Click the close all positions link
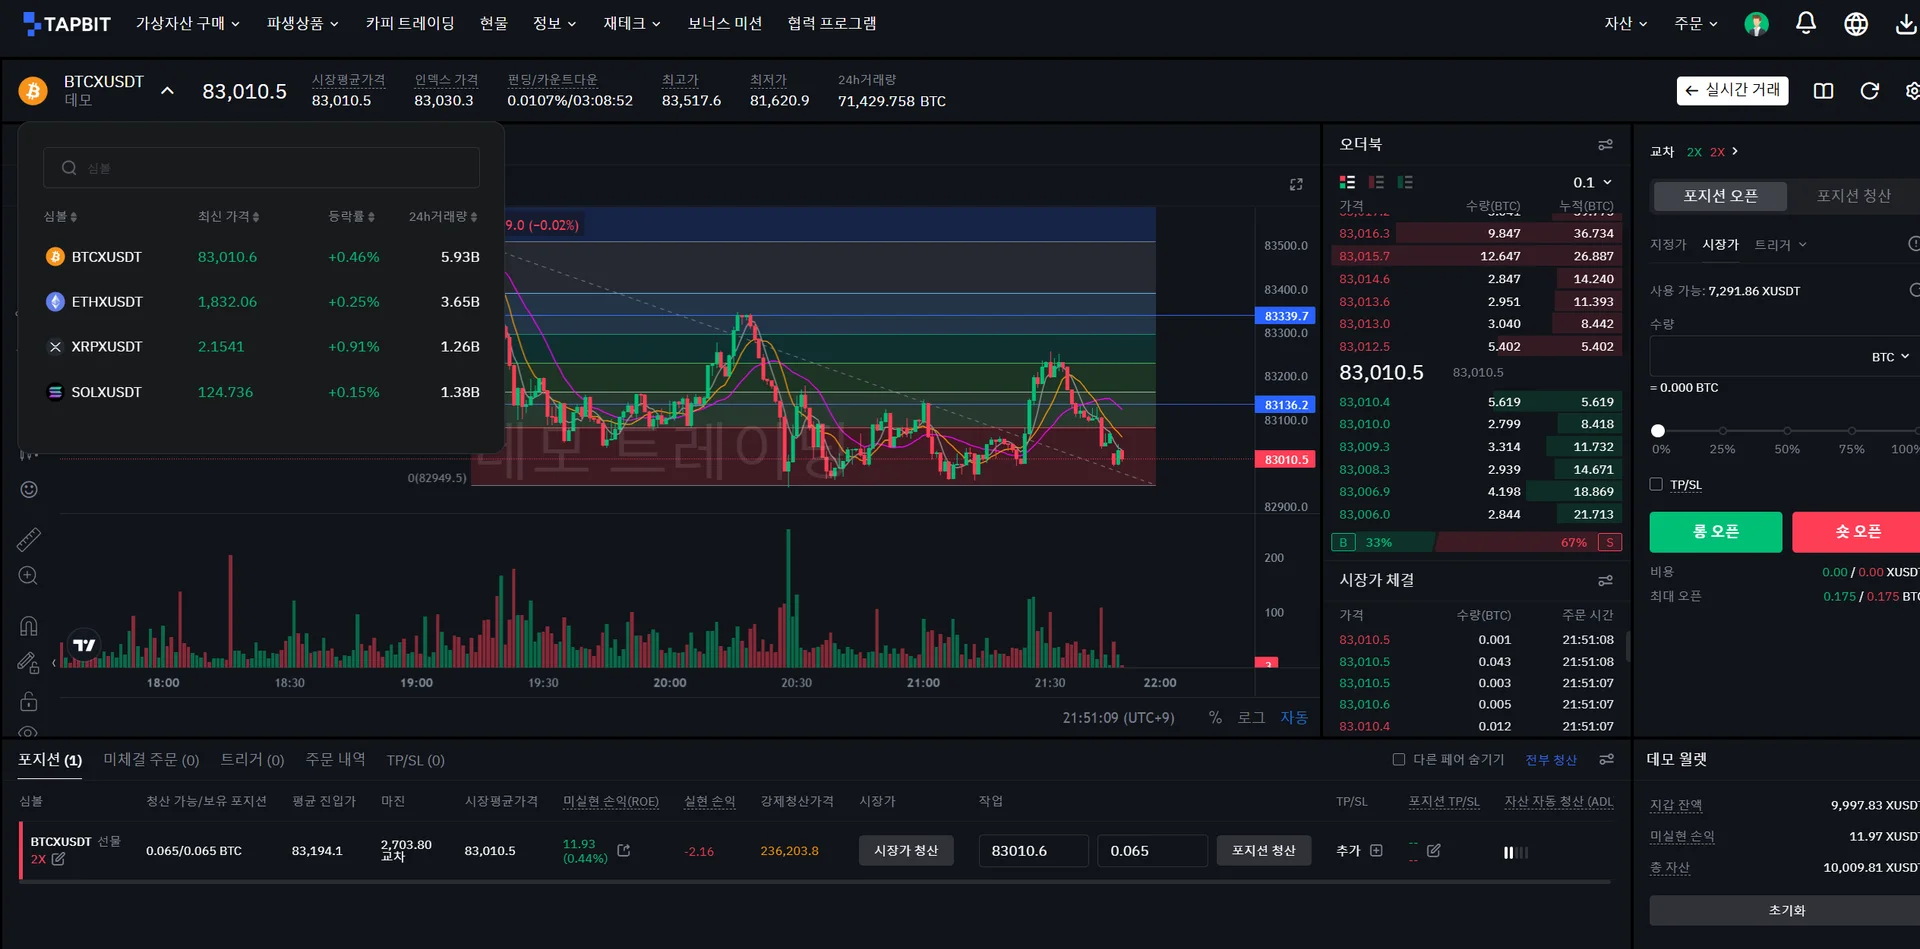Viewport: 1920px width, 949px height. 1551,760
